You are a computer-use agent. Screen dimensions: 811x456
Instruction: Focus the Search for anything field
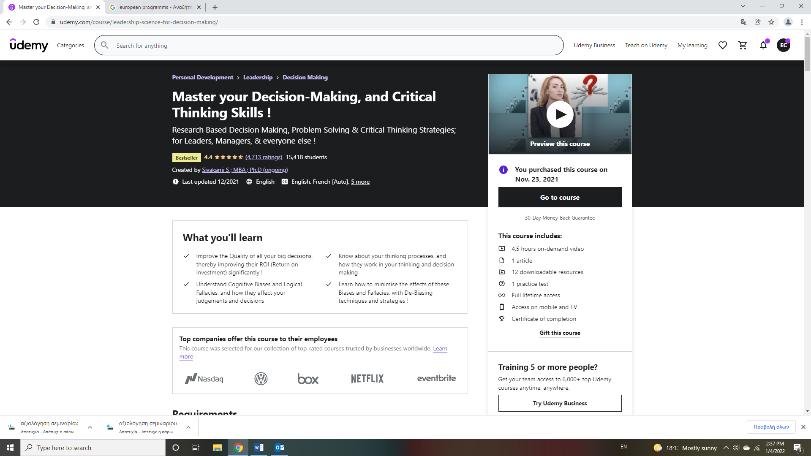pos(329,45)
